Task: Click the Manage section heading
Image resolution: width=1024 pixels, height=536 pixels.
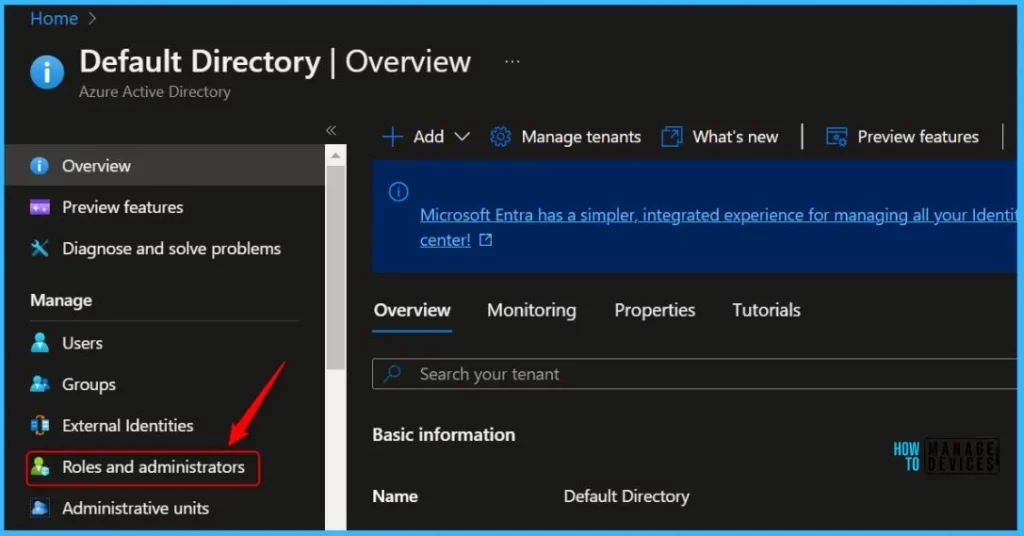Action: [61, 300]
